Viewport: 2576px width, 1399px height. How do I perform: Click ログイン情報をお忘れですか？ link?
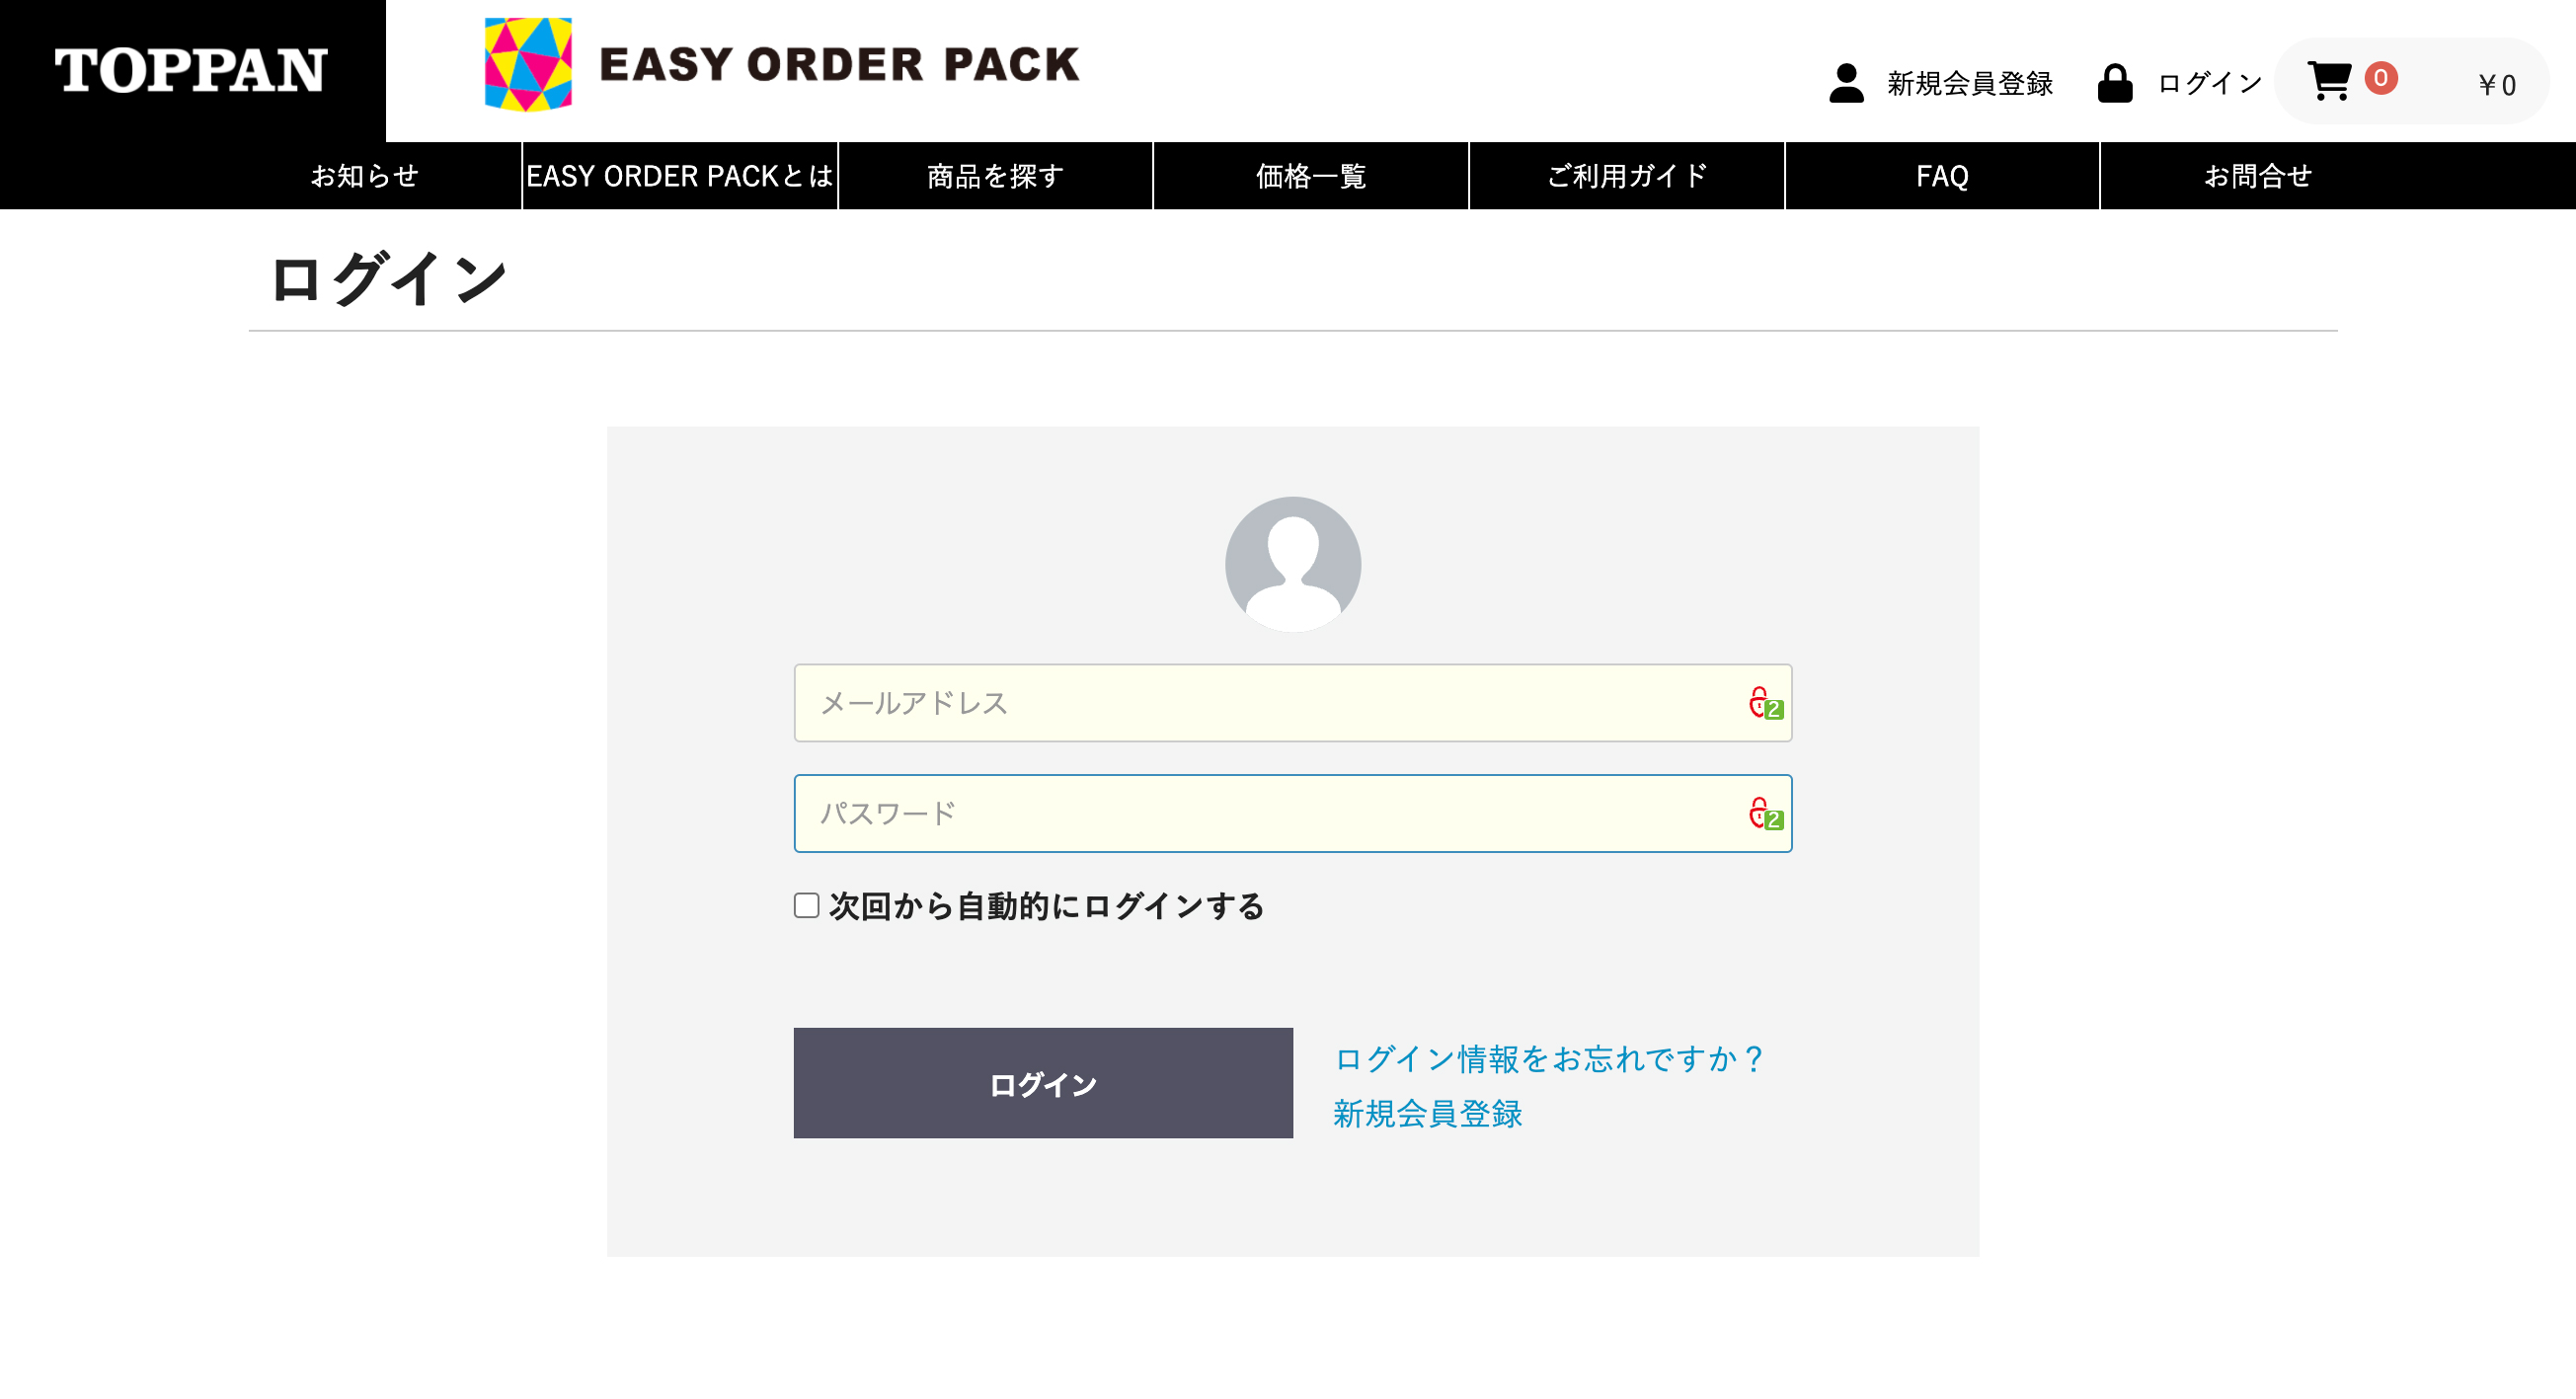point(1549,1059)
